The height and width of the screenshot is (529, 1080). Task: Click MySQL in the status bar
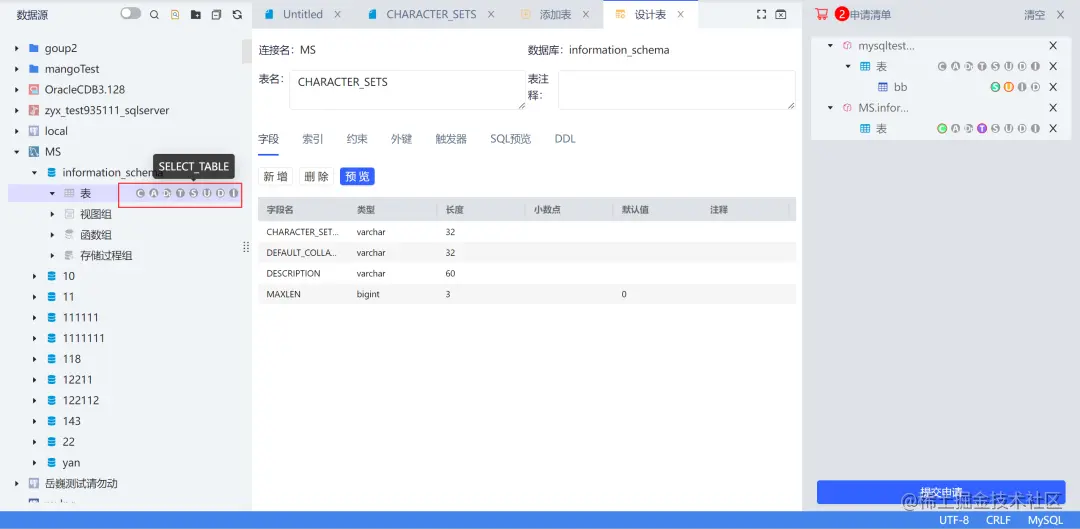pyautogui.click(x=1045, y=520)
